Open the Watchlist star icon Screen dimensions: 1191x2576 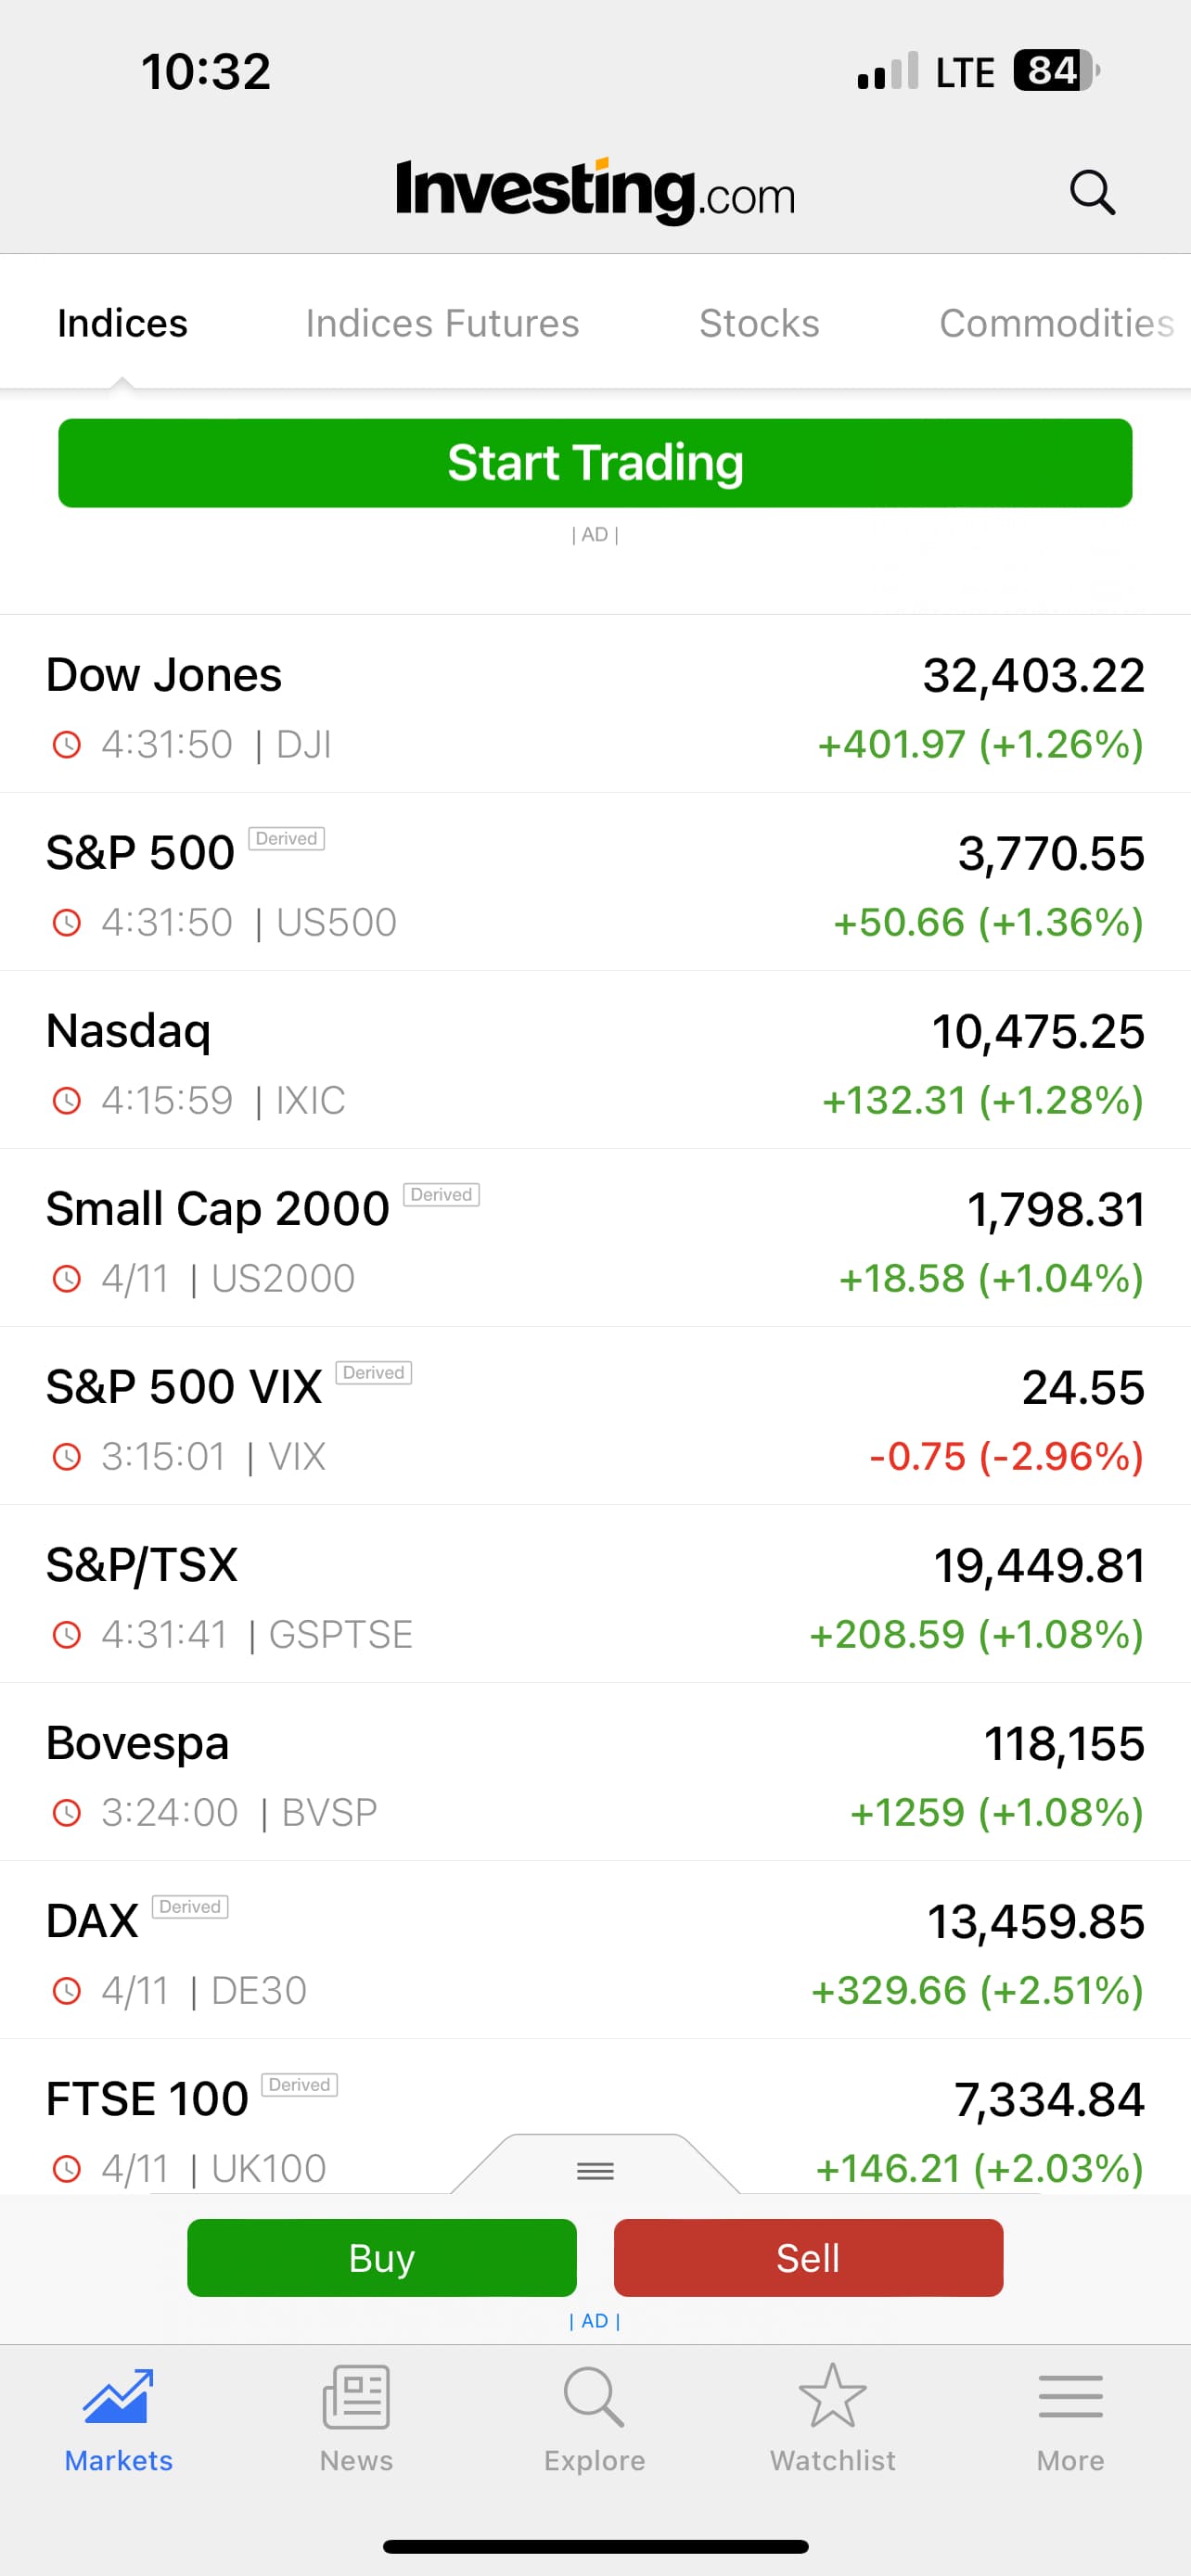pos(832,2396)
